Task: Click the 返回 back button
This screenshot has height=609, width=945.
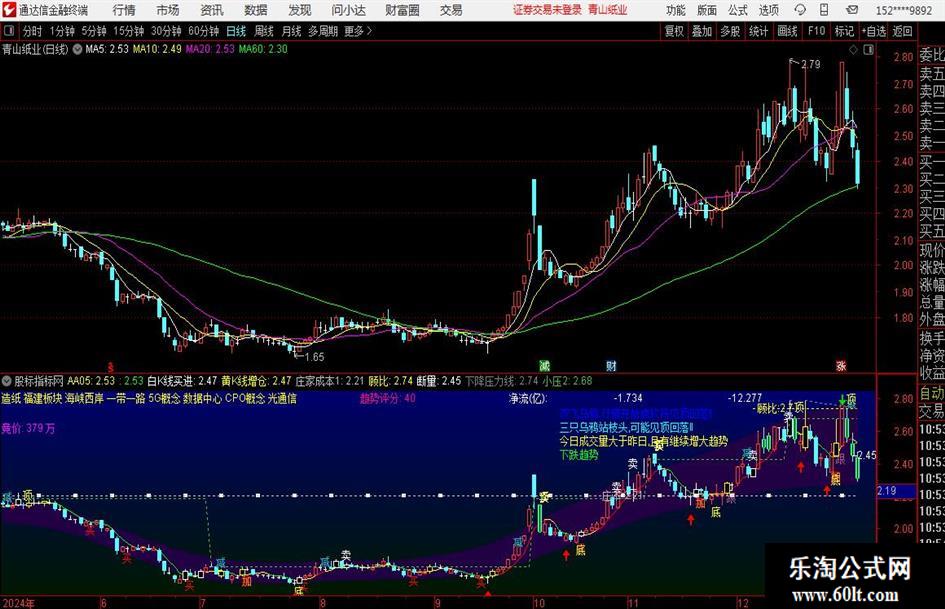Action: (902, 31)
